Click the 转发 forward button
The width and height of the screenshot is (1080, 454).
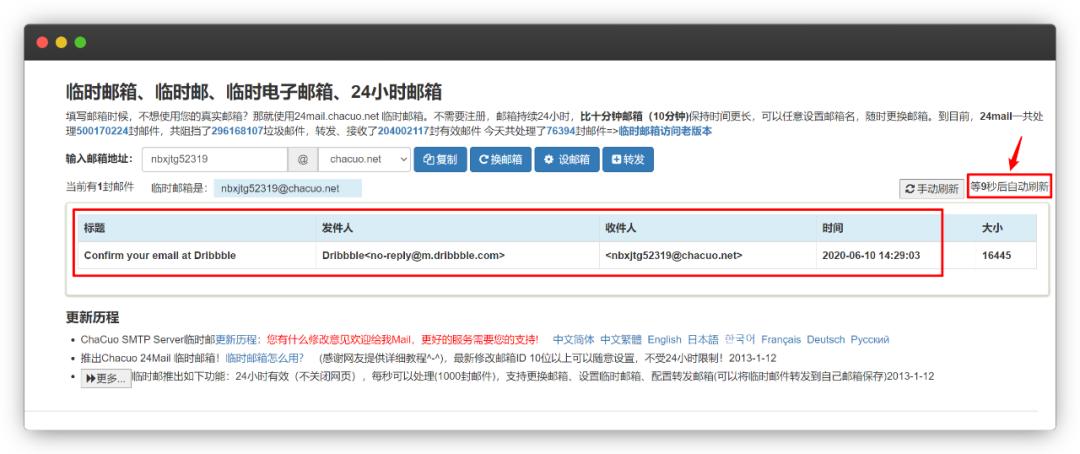point(627,159)
